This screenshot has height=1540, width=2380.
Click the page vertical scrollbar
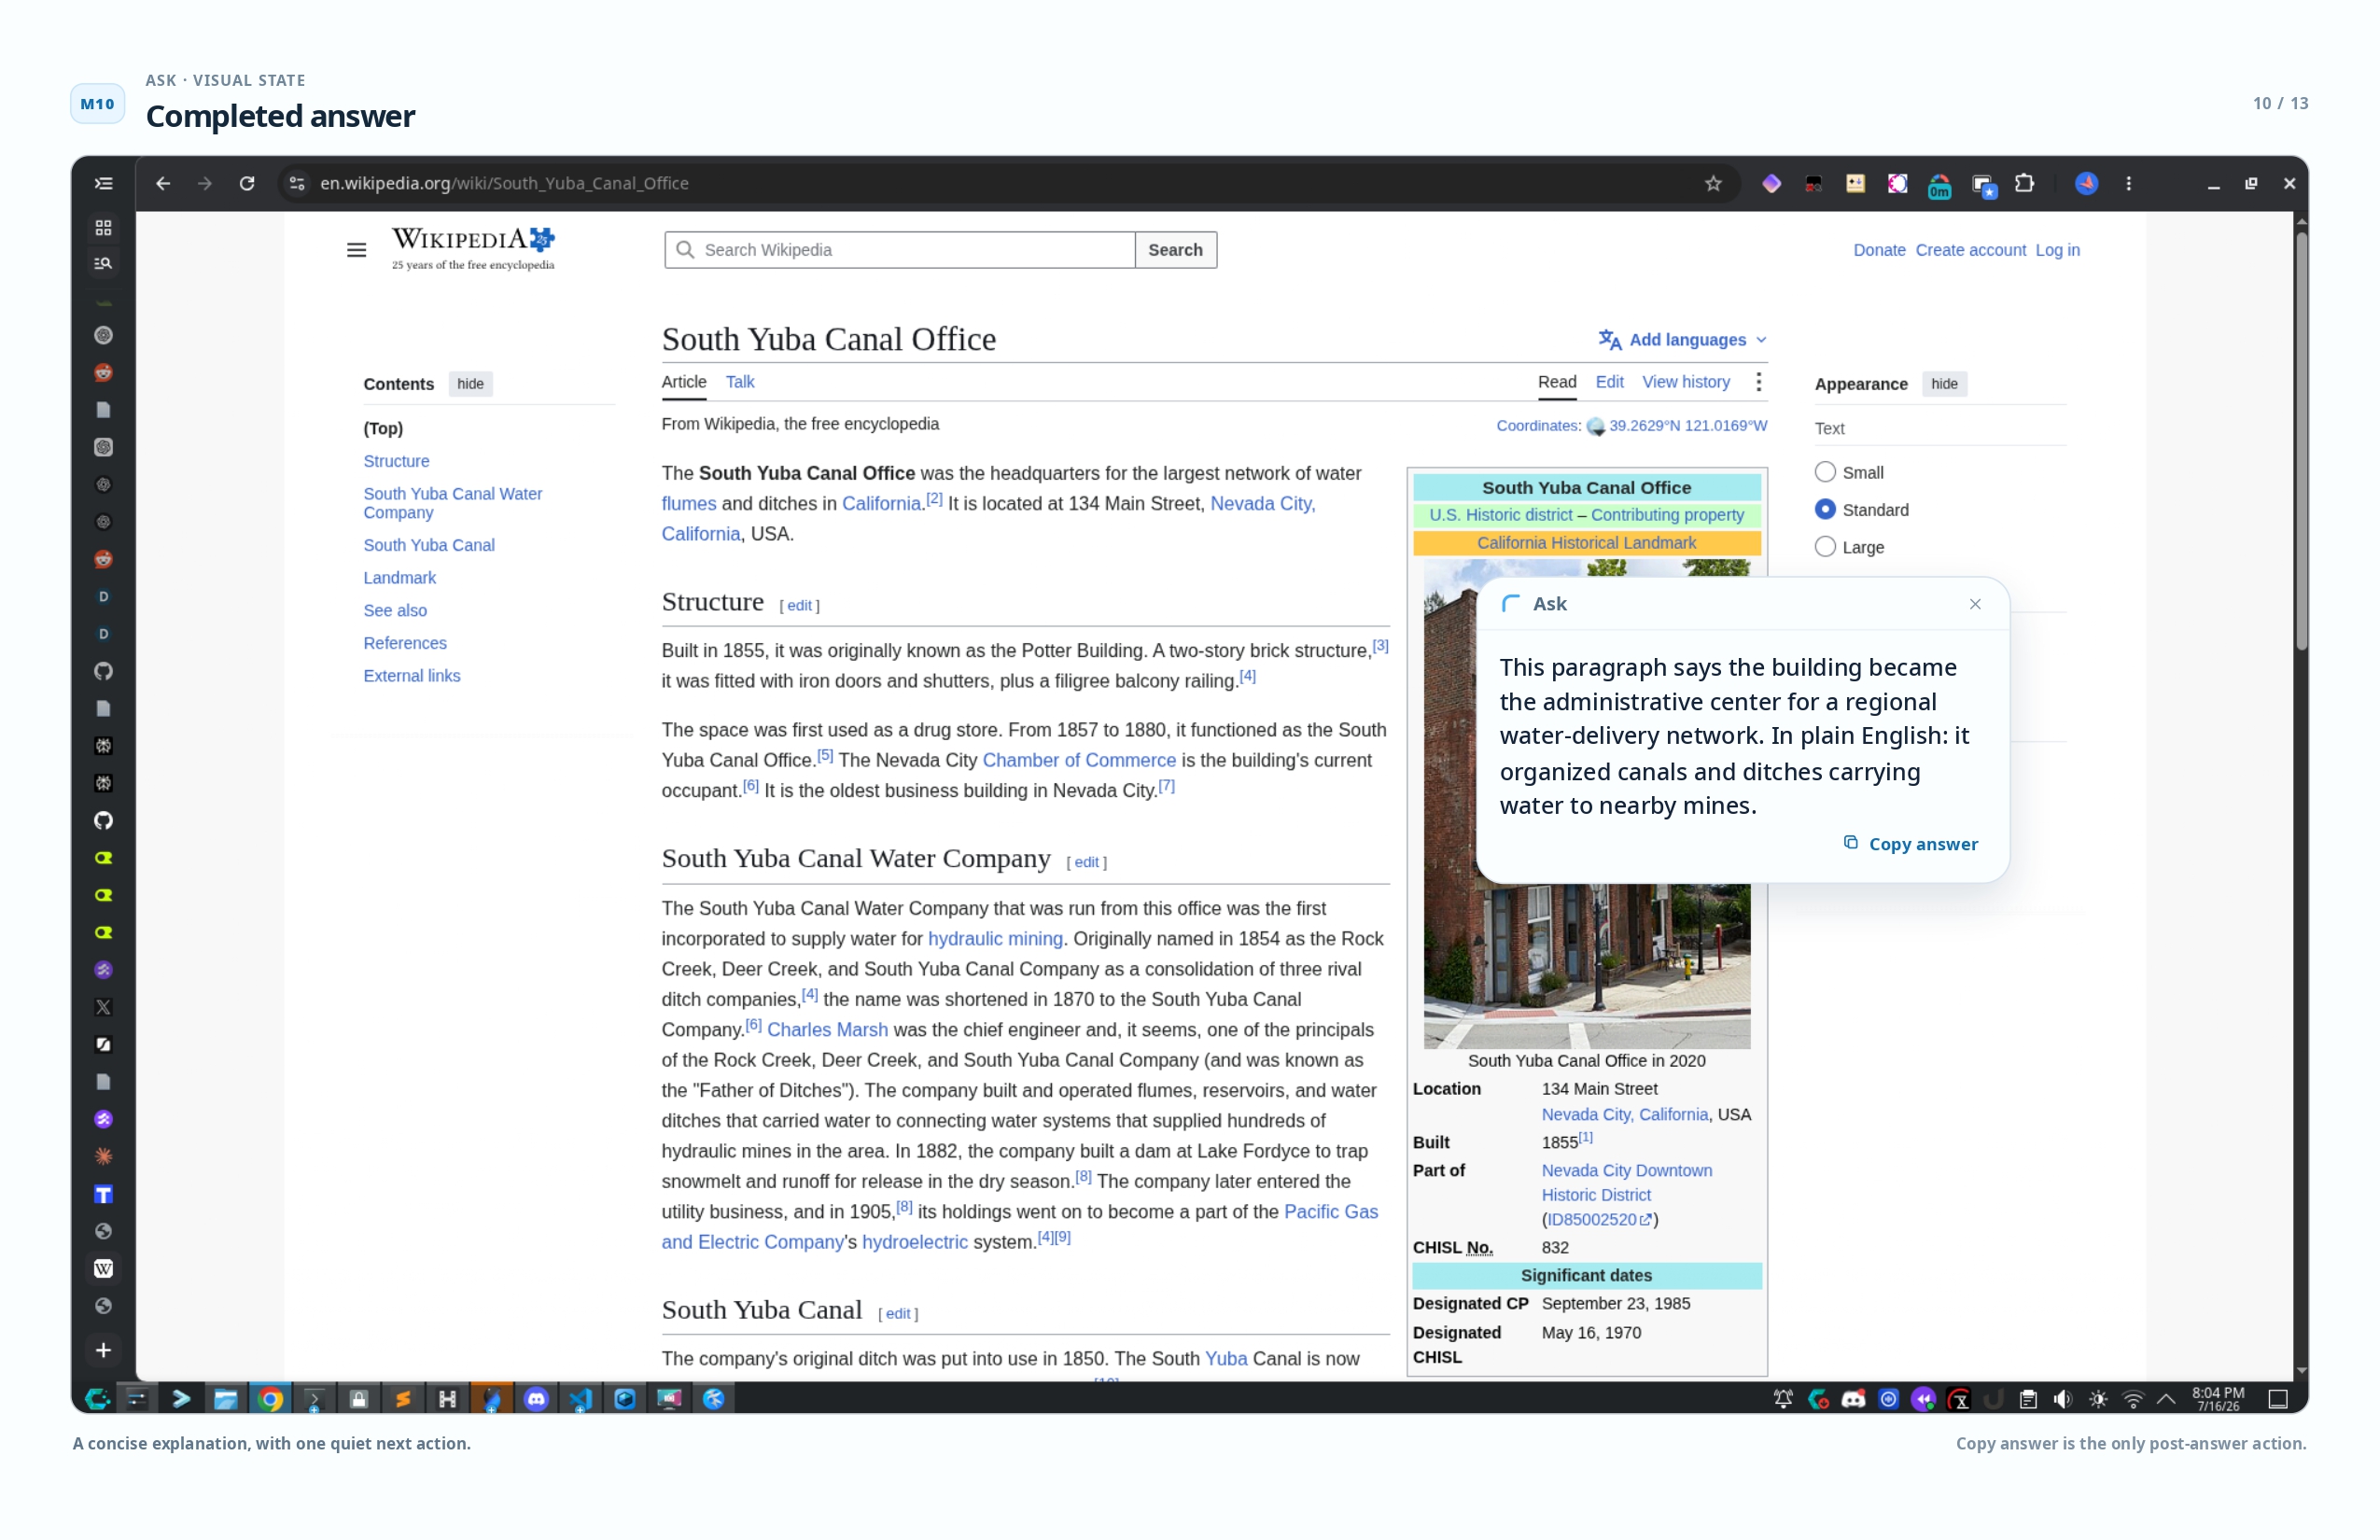tap(2301, 440)
